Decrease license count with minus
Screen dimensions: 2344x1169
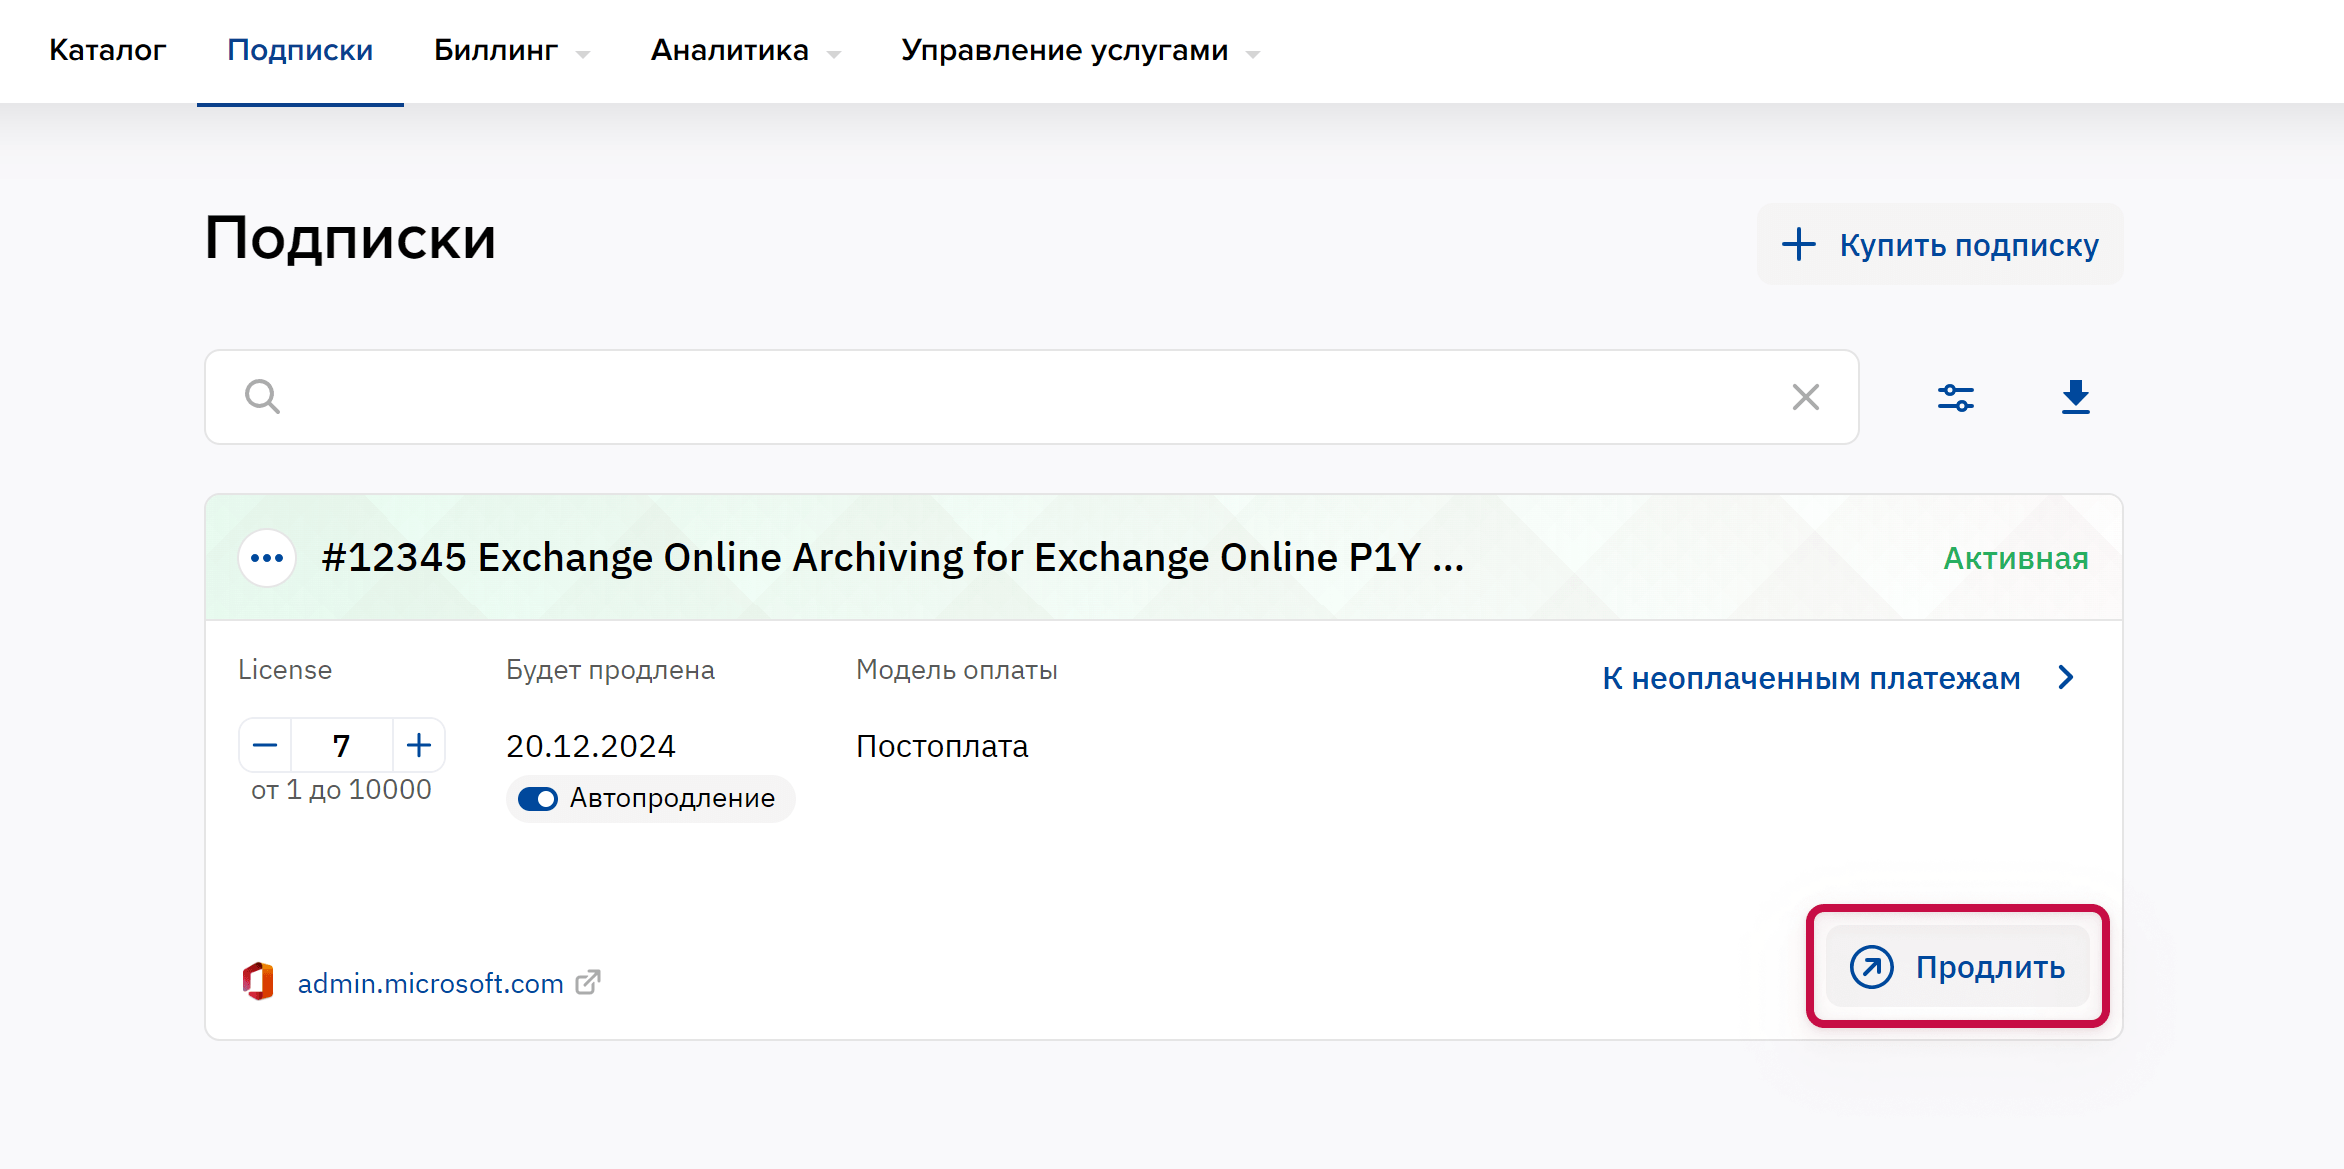[x=265, y=745]
